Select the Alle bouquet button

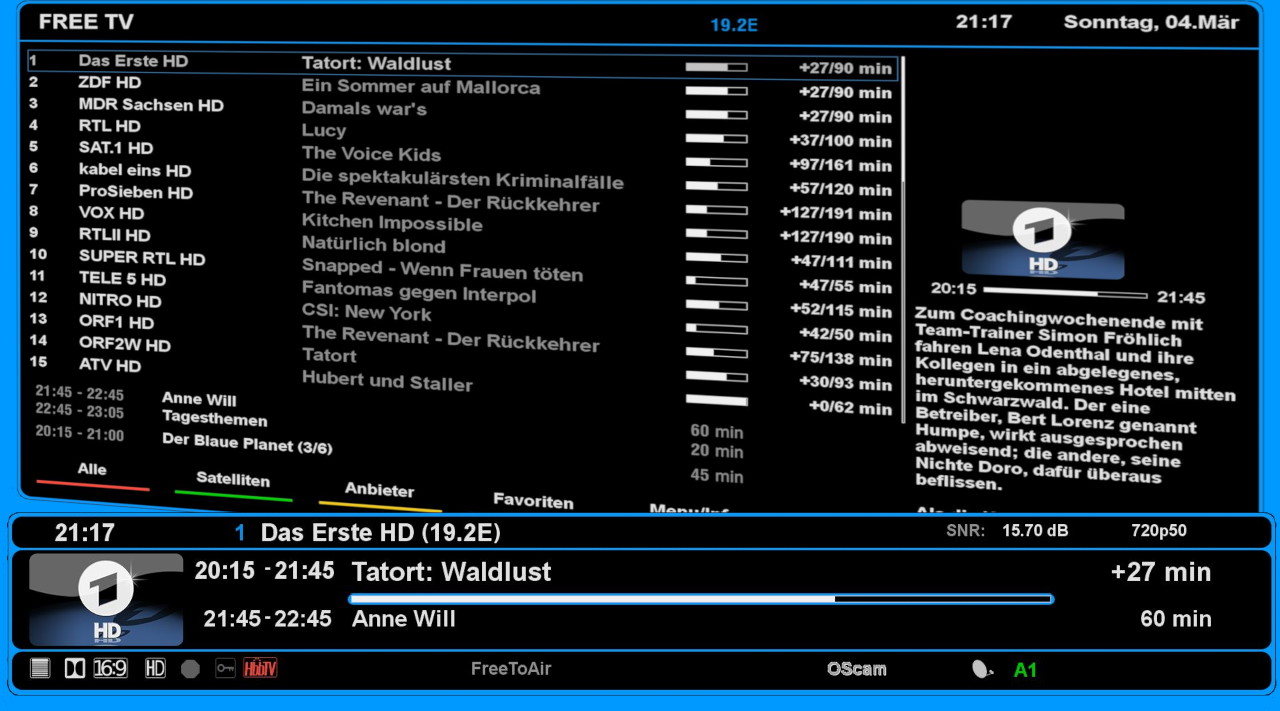[x=92, y=469]
